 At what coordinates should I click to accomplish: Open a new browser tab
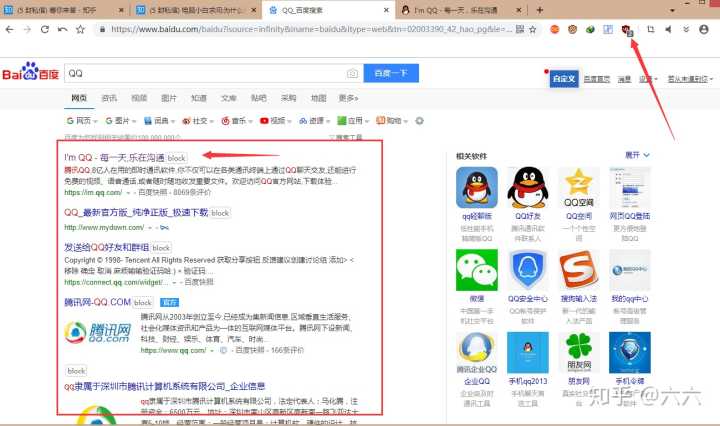[x=540, y=10]
